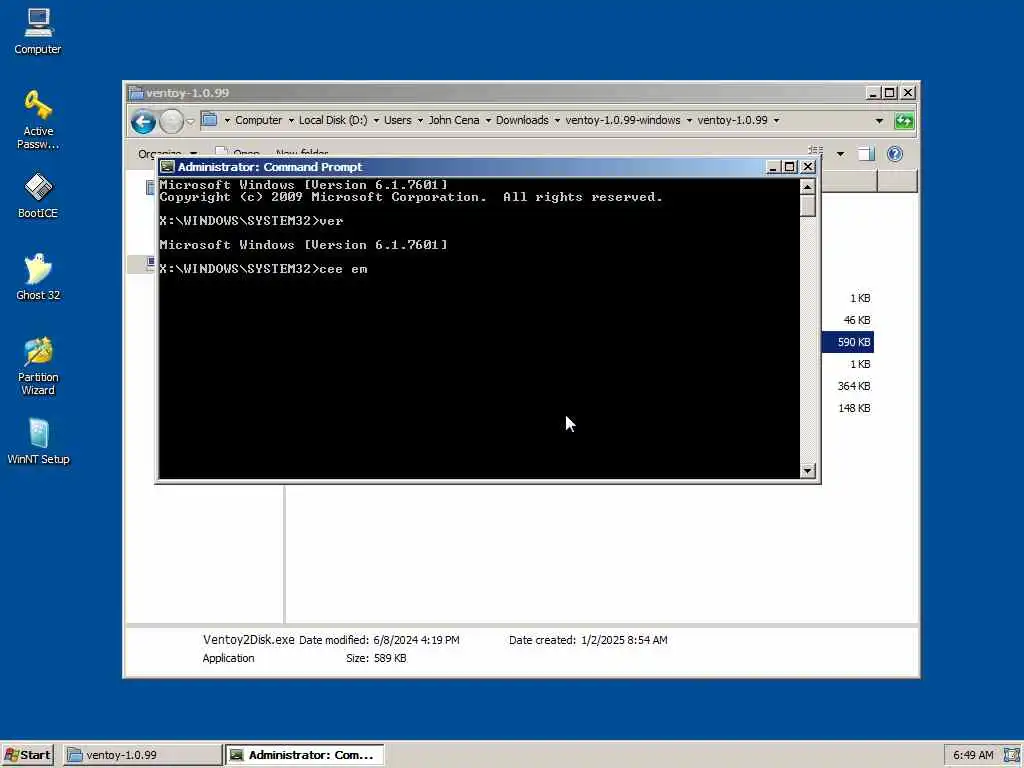Go back in the ventoy Explorer window
The width and height of the screenshot is (1024, 768).
pos(143,121)
